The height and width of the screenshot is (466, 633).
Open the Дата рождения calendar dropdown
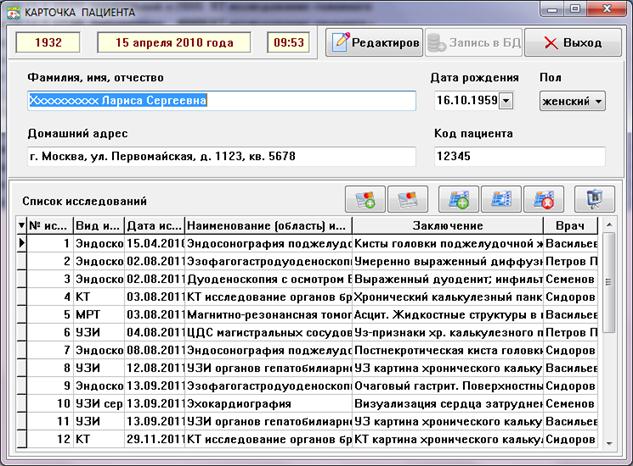click(506, 101)
